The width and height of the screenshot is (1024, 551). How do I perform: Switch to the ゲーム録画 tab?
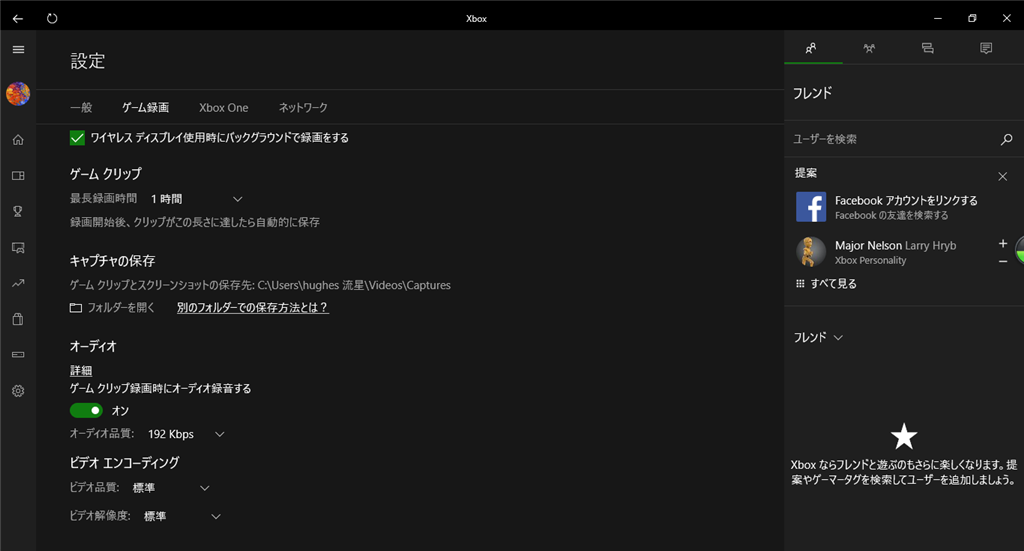click(x=145, y=108)
